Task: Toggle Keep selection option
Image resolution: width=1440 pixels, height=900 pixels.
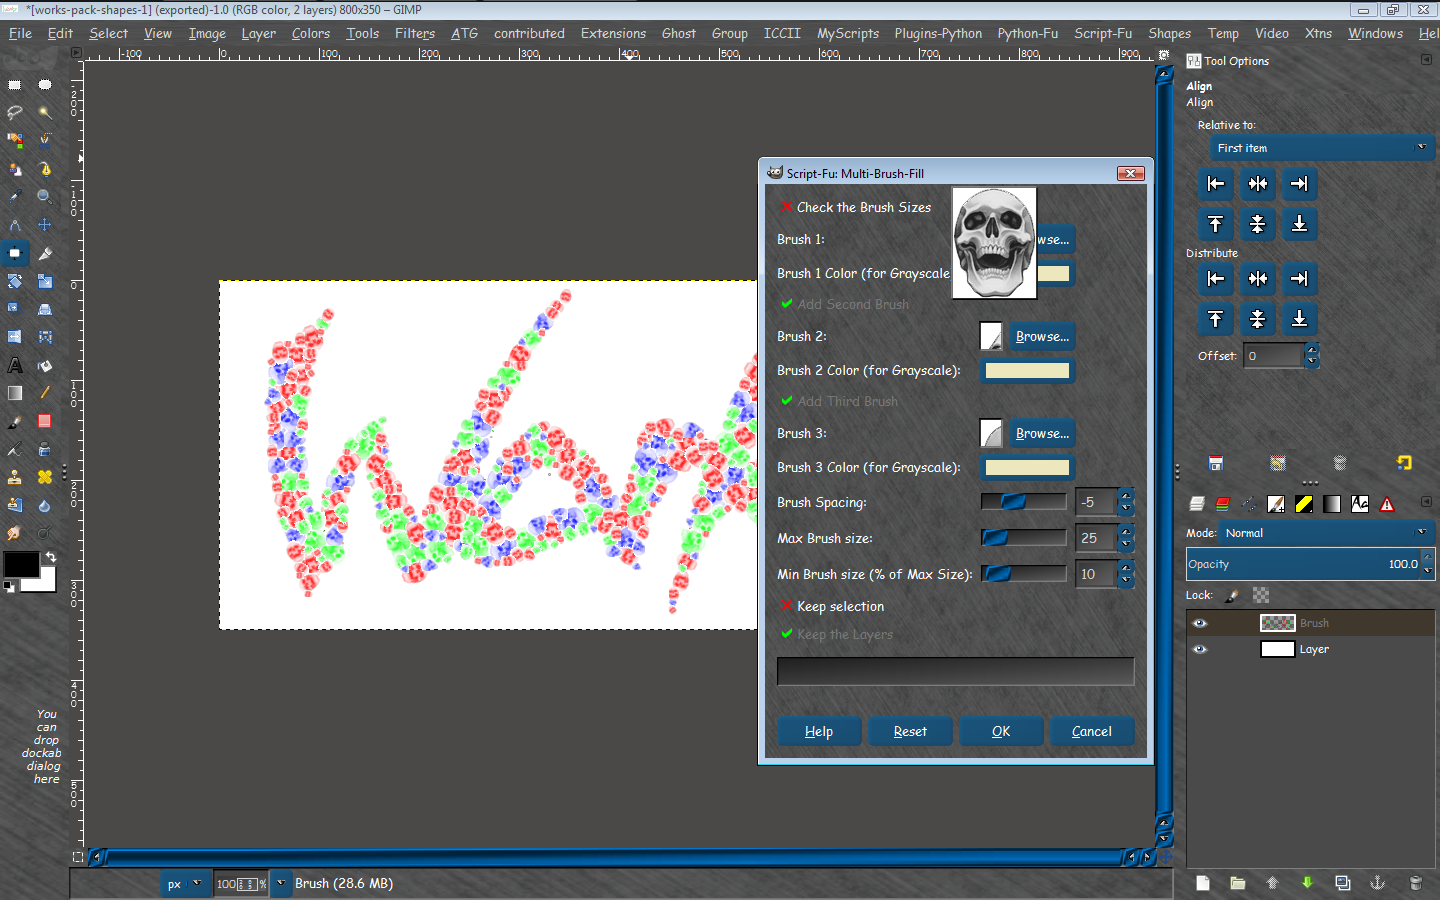Action: [x=832, y=606]
